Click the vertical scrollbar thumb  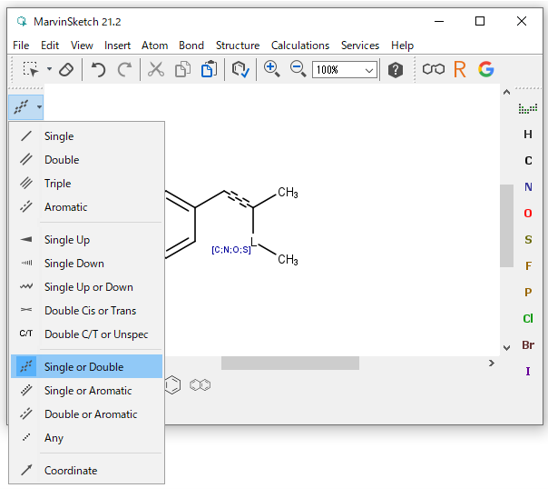click(x=506, y=226)
